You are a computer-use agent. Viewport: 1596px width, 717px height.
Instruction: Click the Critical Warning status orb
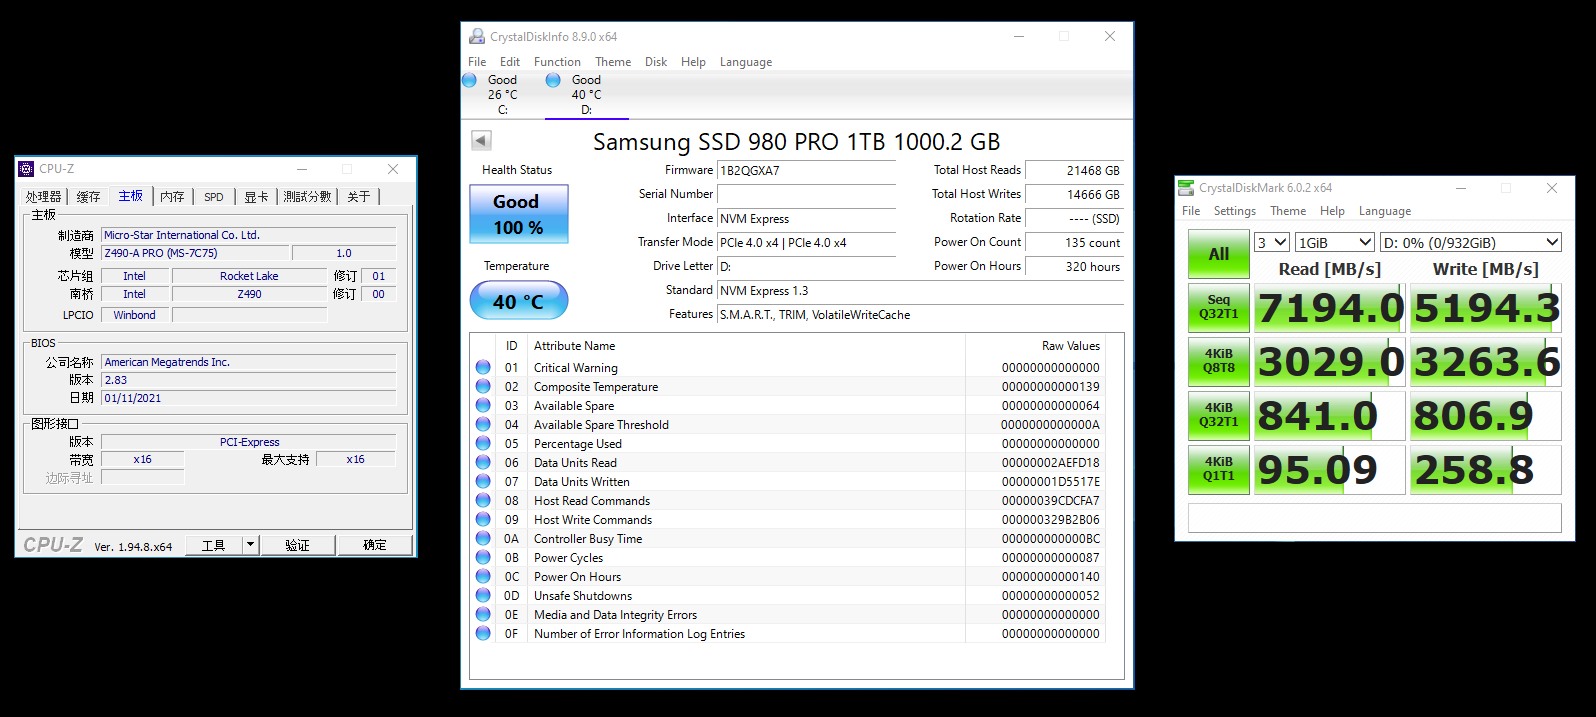point(483,368)
